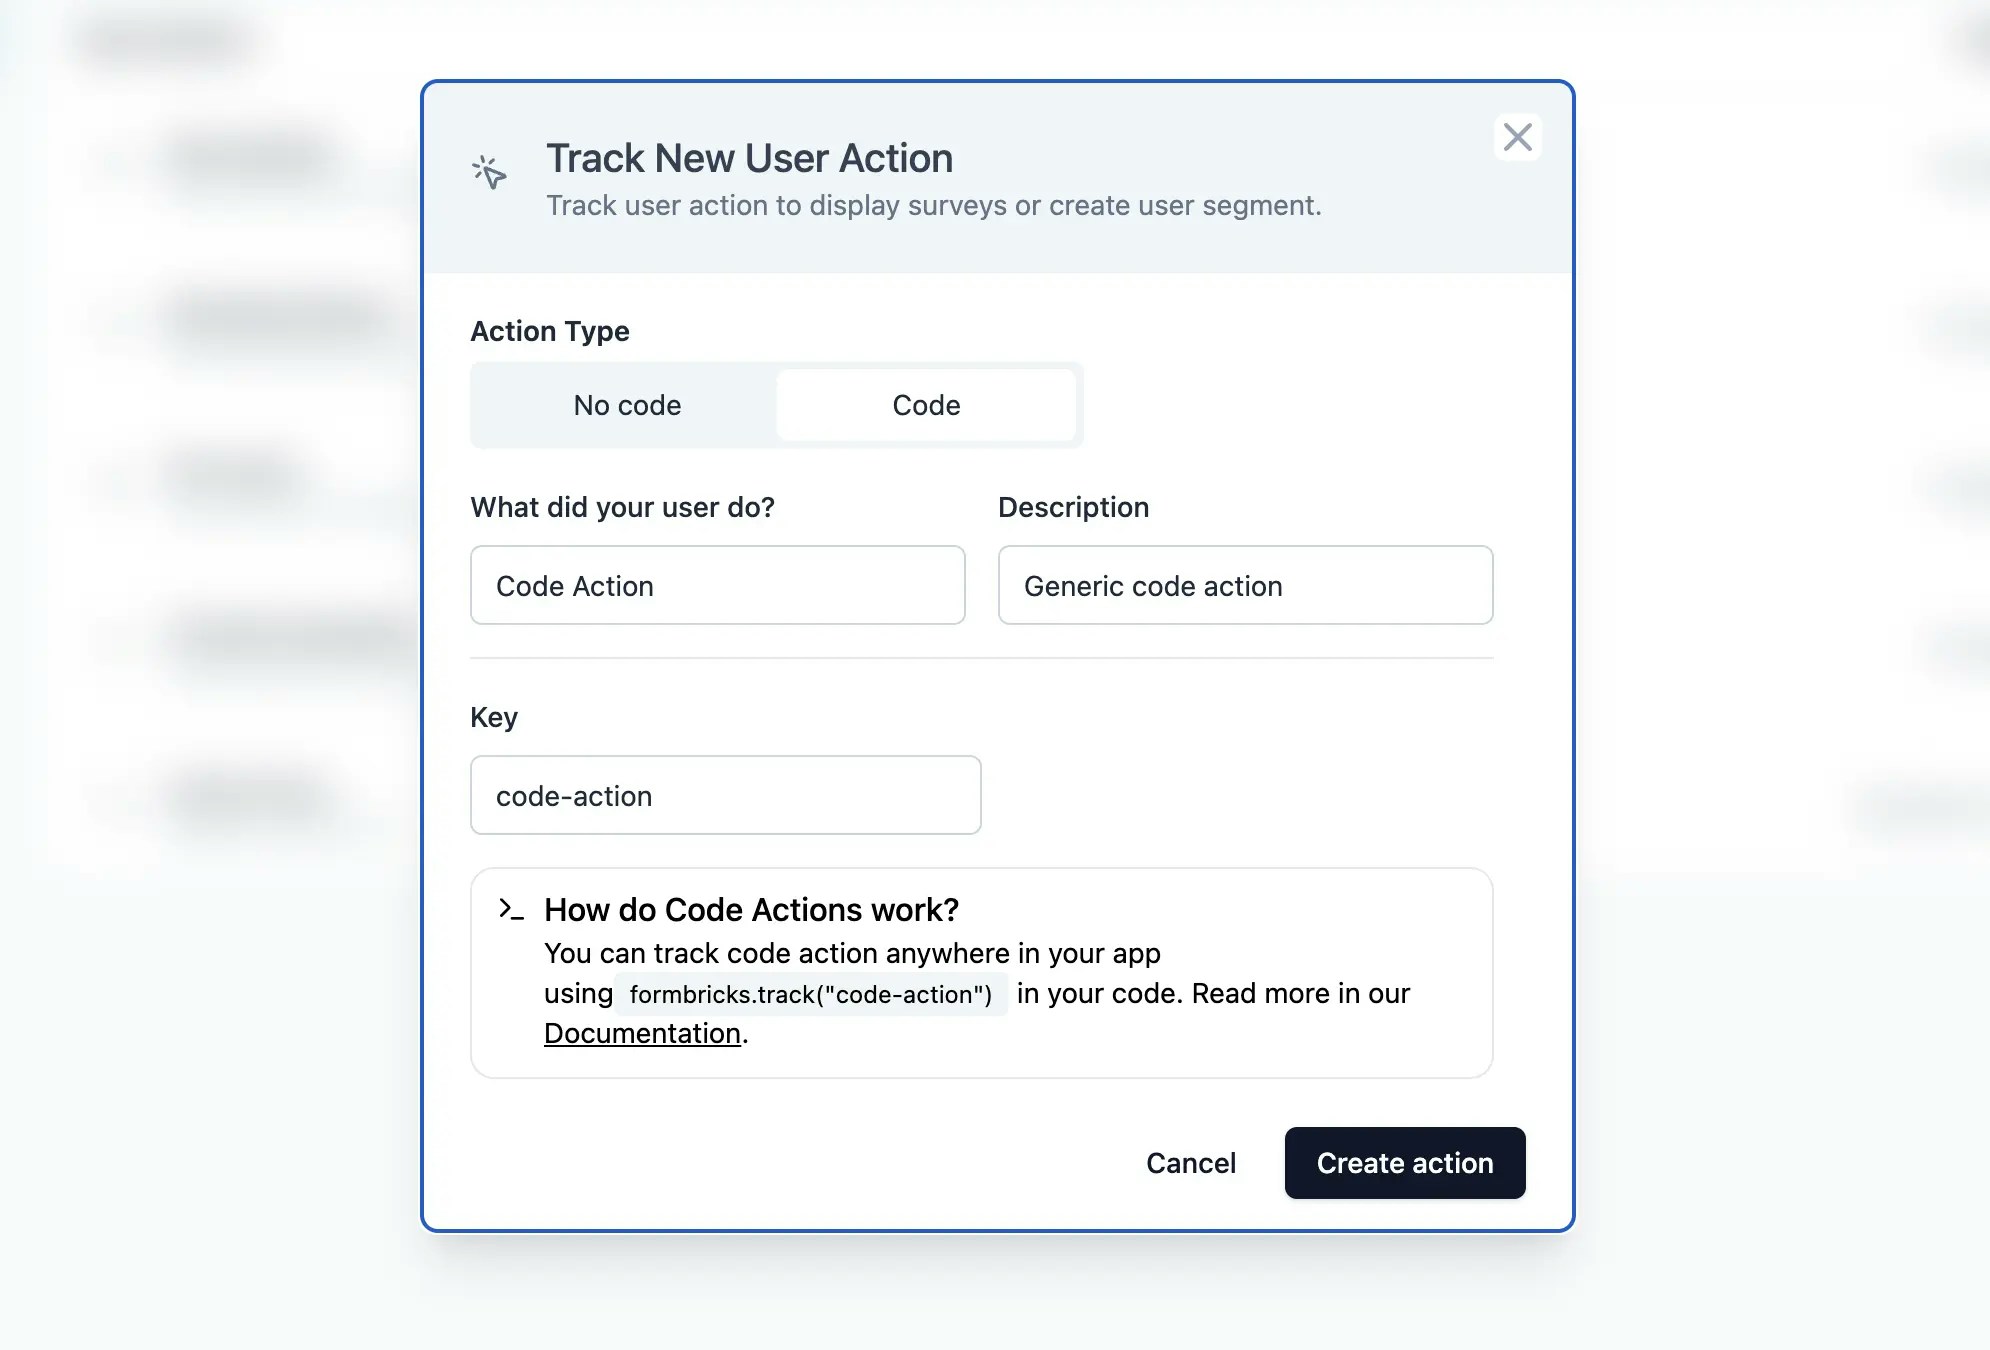Click Cancel to discard the new action
This screenshot has width=1990, height=1350.
click(1190, 1163)
